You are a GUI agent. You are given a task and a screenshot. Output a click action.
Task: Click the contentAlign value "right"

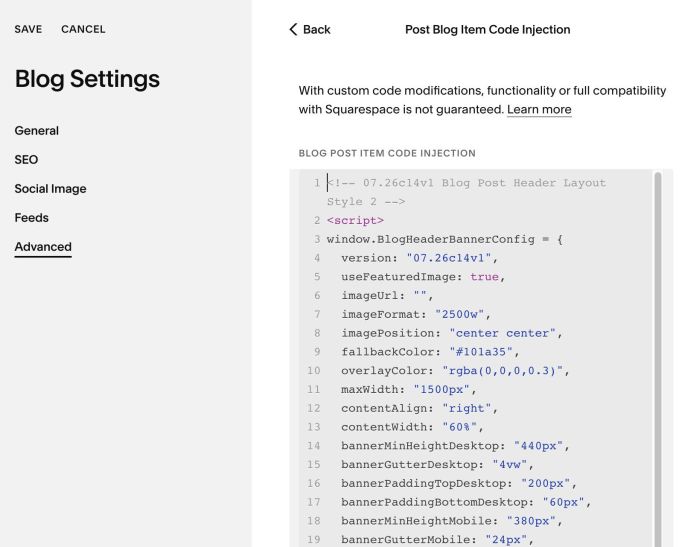click(467, 408)
